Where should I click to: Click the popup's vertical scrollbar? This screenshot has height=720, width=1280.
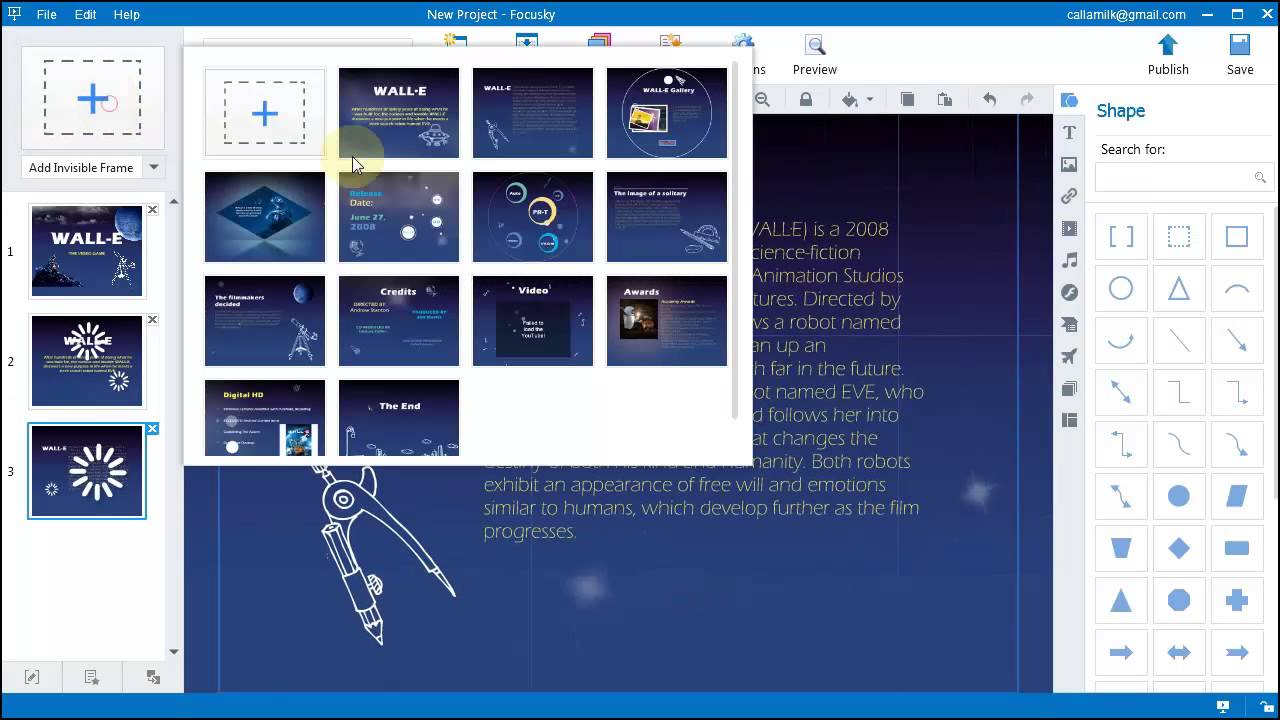[736, 240]
